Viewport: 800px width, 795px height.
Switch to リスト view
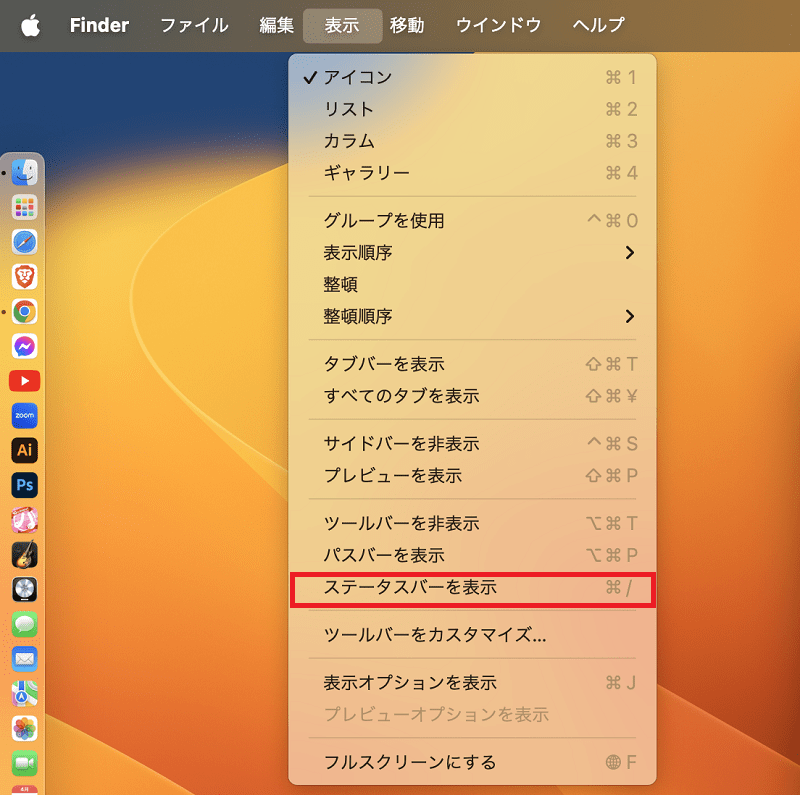pyautogui.click(x=472, y=109)
